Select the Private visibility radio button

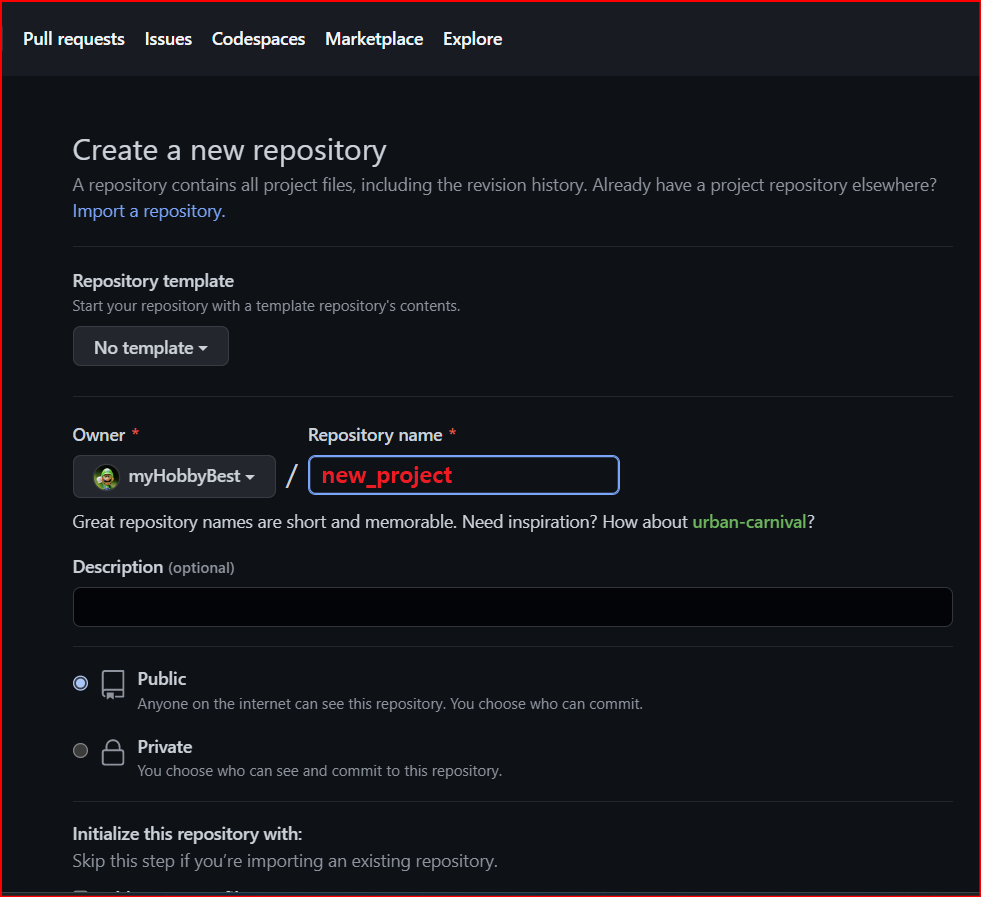[81, 751]
